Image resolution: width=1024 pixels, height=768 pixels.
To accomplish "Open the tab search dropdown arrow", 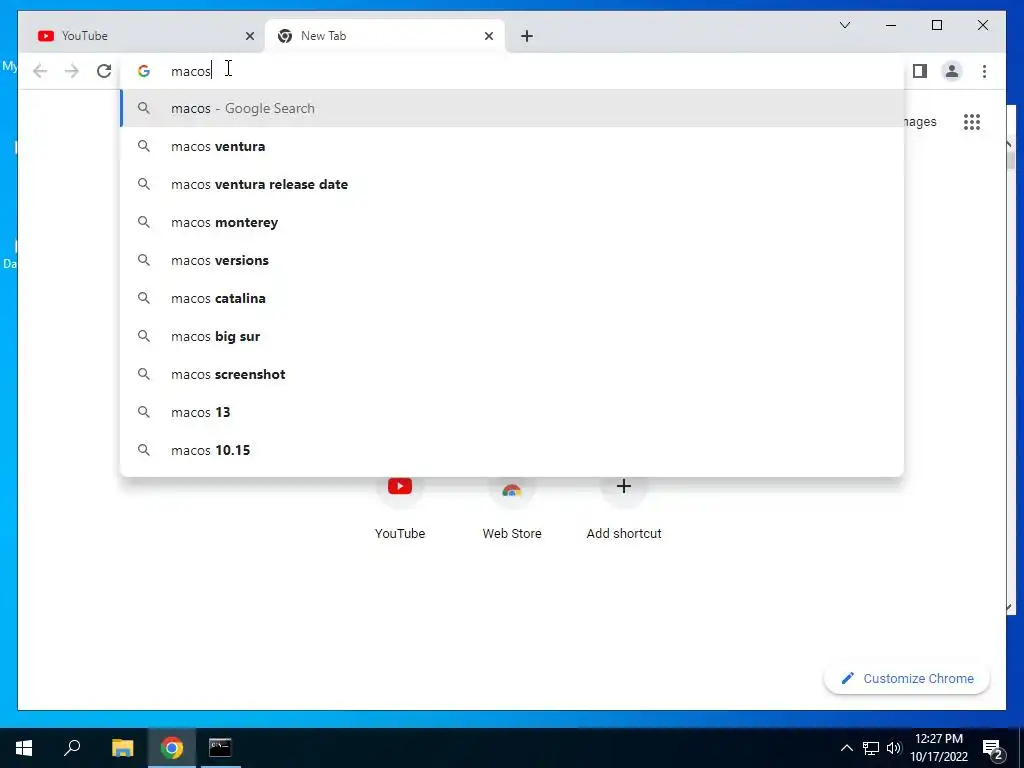I will pyautogui.click(x=844, y=25).
